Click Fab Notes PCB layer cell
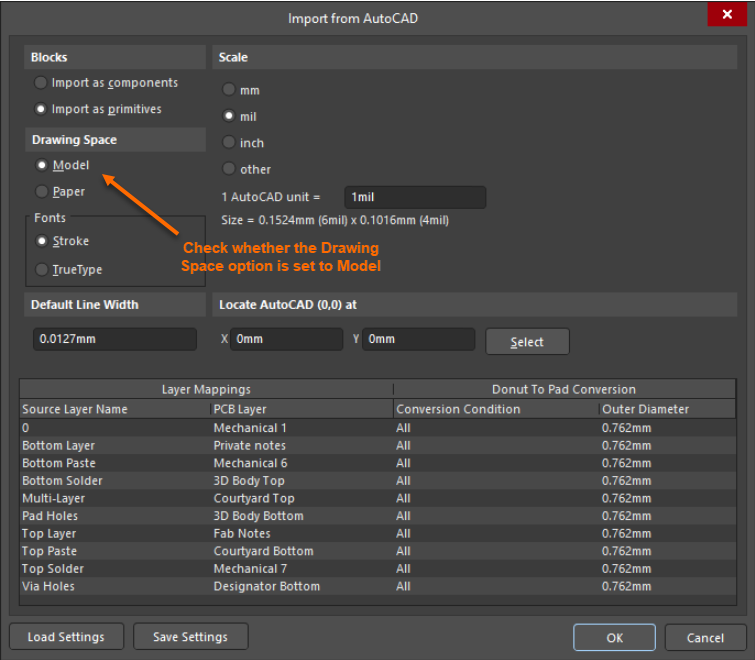This screenshot has width=755, height=660. tap(302, 533)
